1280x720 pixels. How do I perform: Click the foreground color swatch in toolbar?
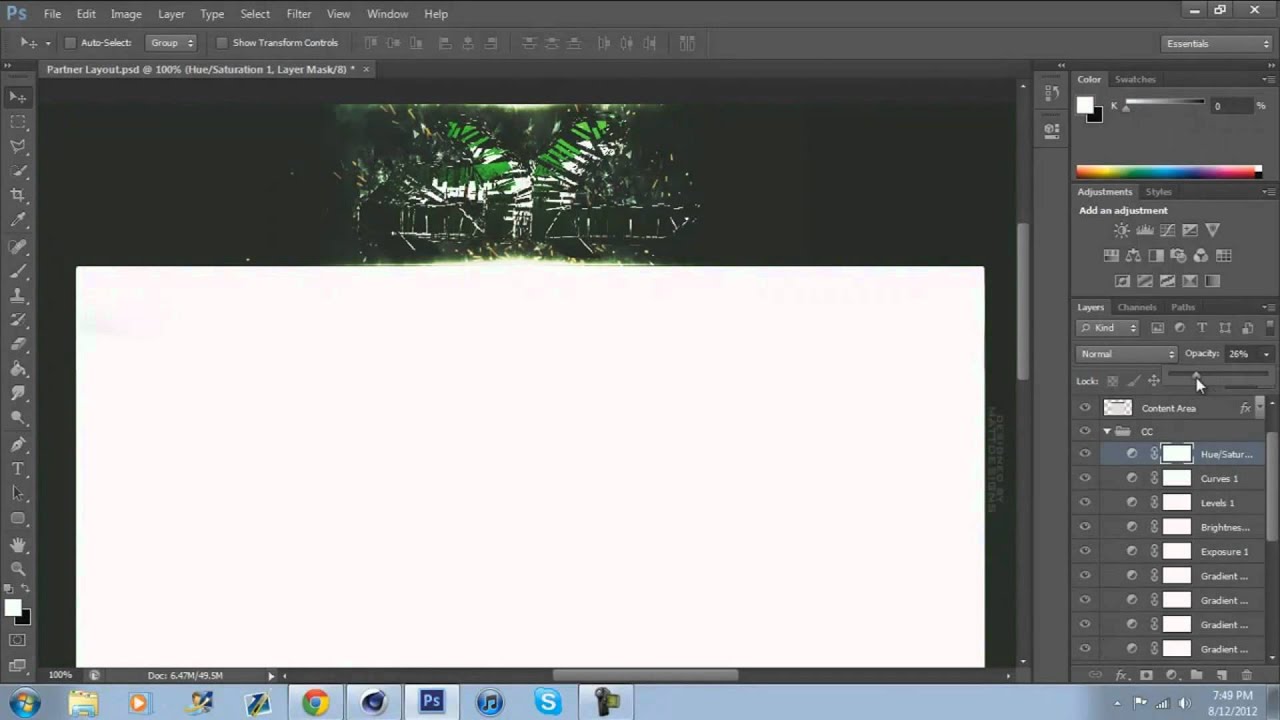pyautogui.click(x=12, y=608)
